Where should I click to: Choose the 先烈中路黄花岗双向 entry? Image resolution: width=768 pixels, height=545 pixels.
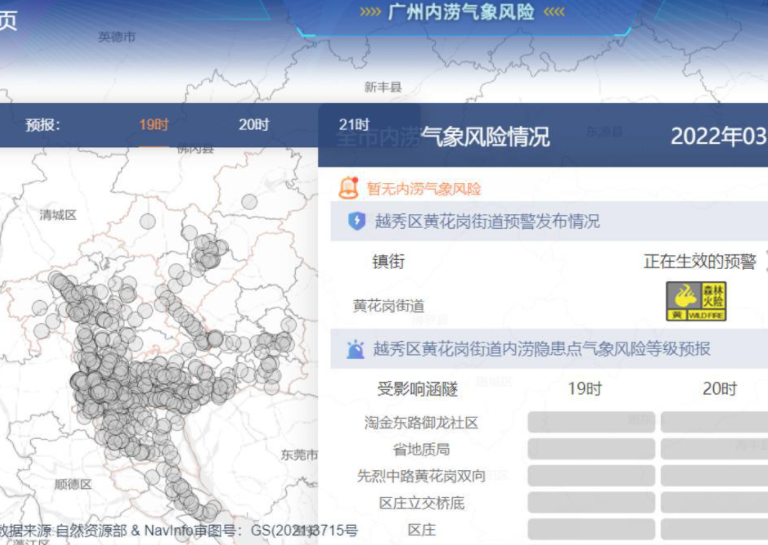point(421,476)
